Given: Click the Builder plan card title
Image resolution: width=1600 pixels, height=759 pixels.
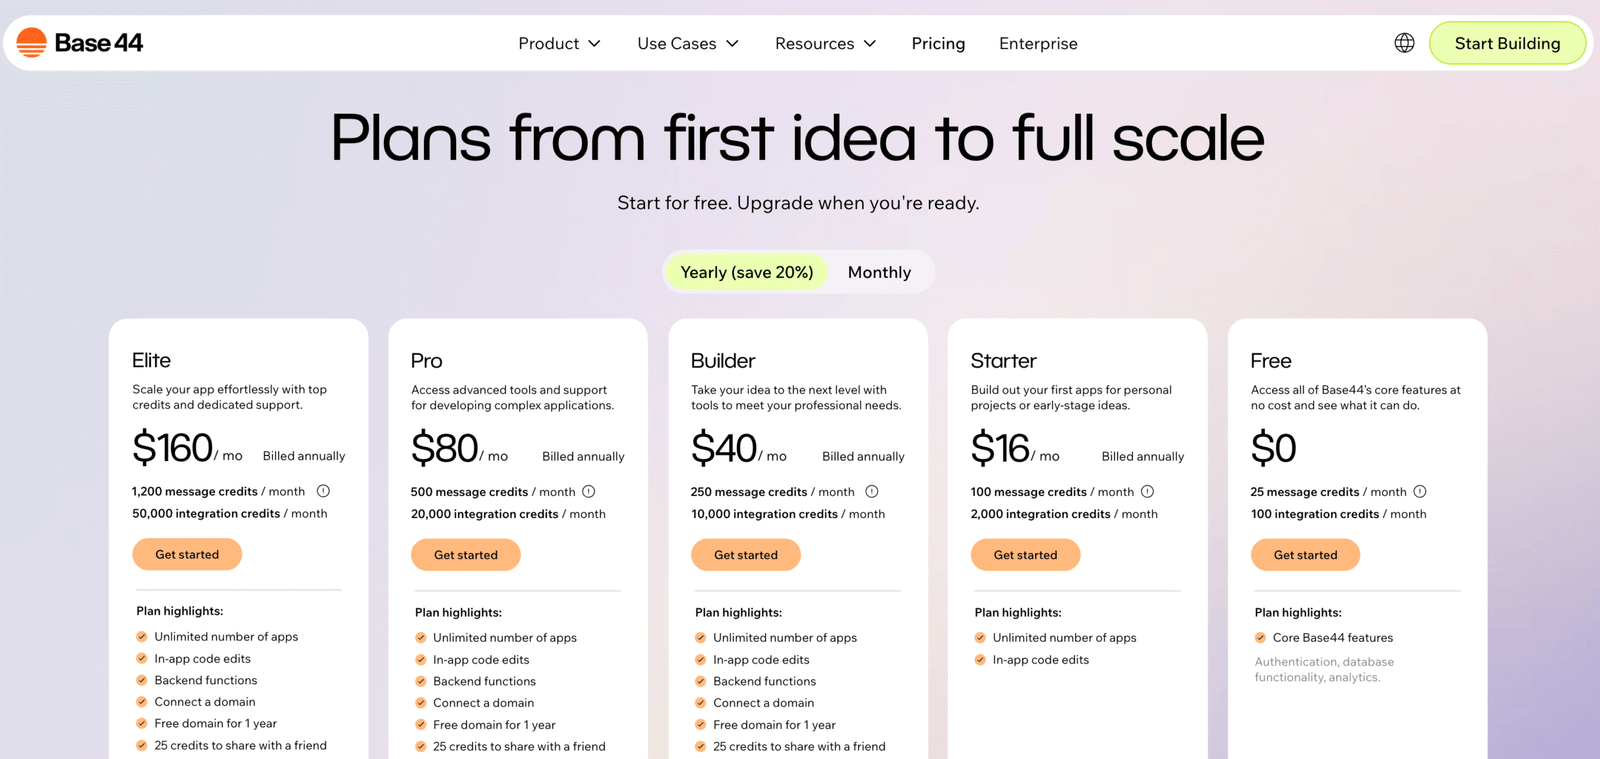Looking at the screenshot, I should pos(723,361).
